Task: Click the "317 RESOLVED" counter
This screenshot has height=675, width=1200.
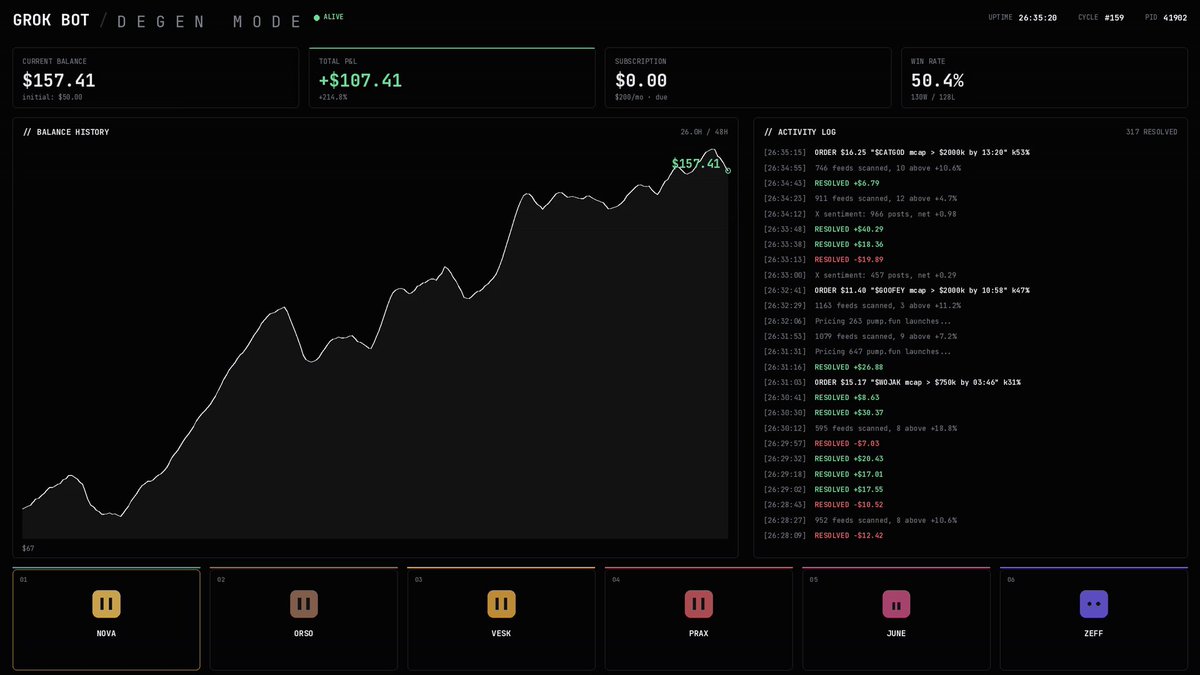Action: [x=1153, y=132]
